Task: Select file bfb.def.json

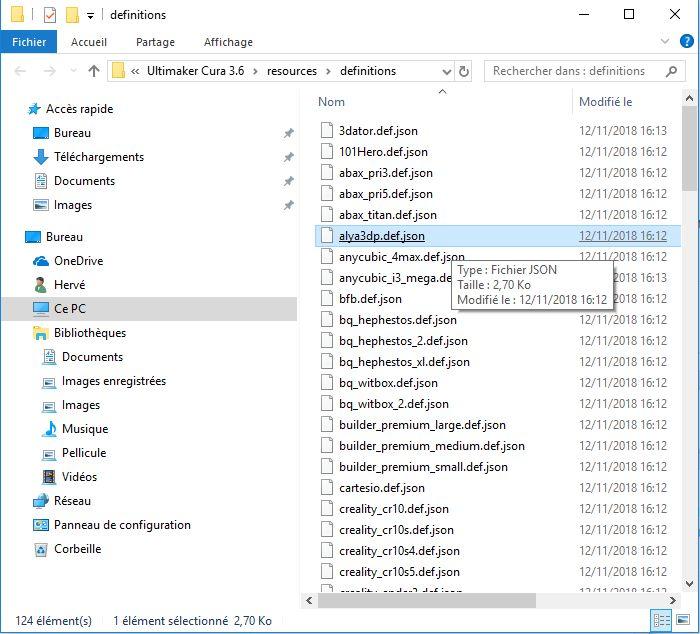Action: 370,299
